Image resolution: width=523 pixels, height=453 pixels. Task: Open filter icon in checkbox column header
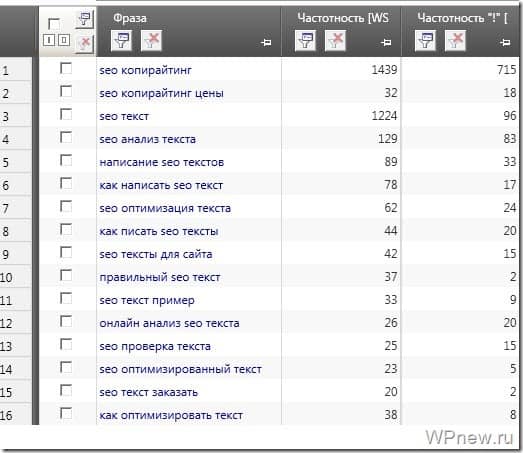point(85,20)
